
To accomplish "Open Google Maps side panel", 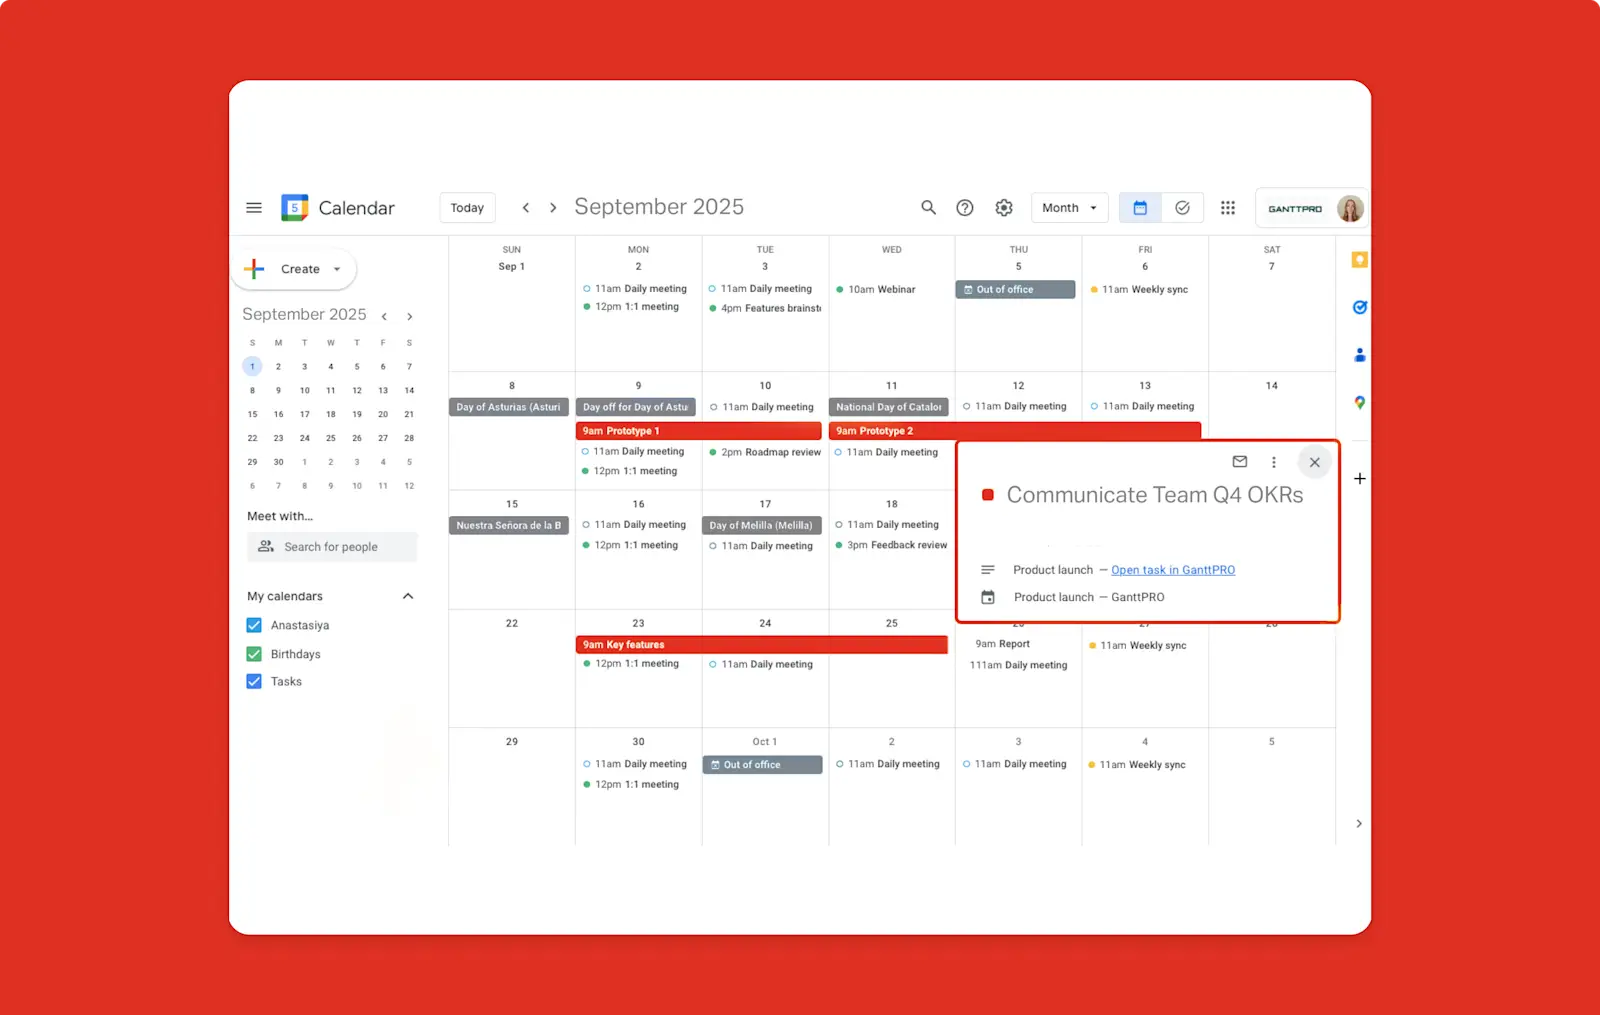I will click(x=1359, y=403).
